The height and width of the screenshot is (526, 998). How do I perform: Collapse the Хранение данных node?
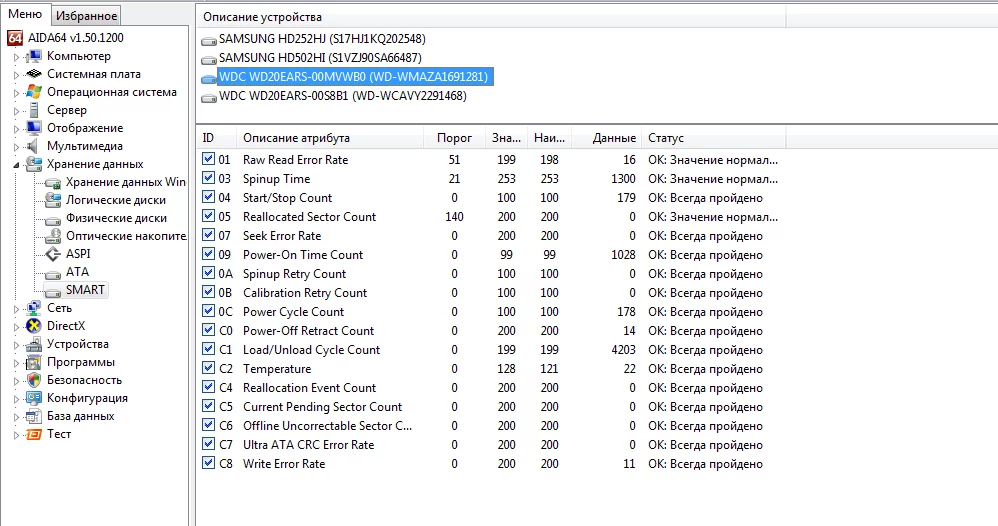pos(17,165)
